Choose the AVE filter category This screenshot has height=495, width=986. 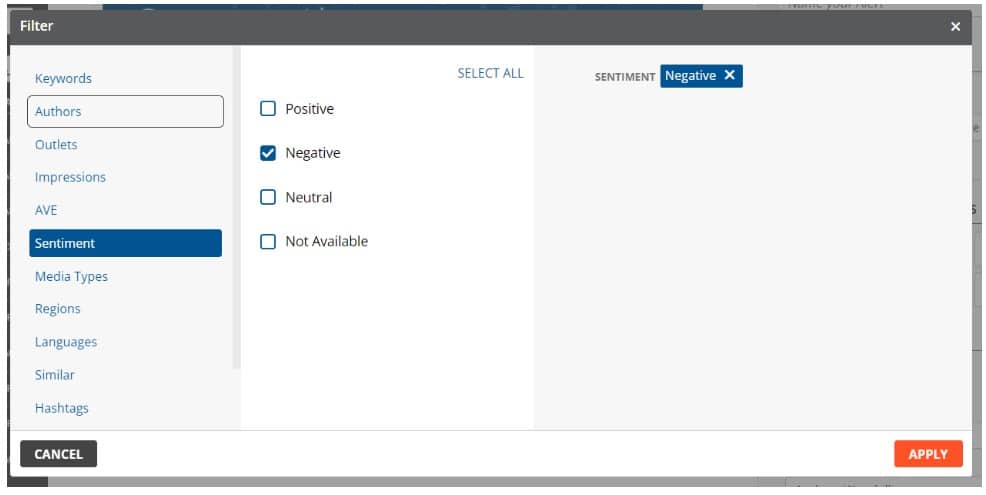pyautogui.click(x=46, y=211)
